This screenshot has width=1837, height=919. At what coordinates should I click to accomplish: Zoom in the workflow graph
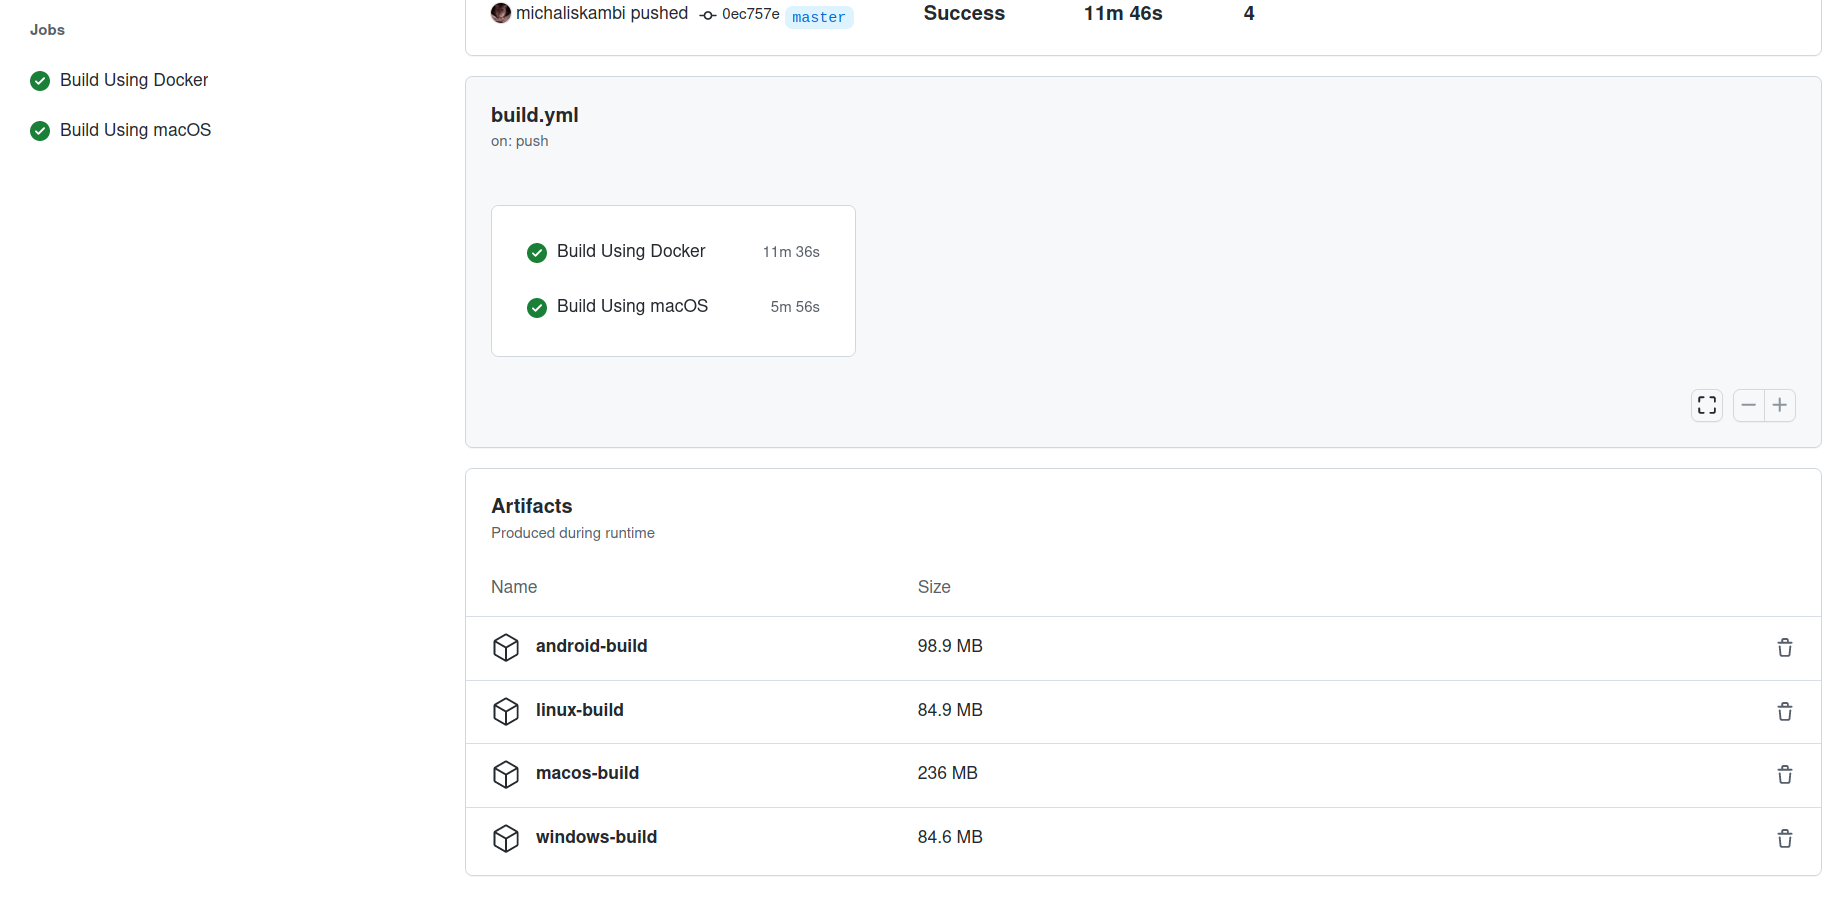[1779, 405]
